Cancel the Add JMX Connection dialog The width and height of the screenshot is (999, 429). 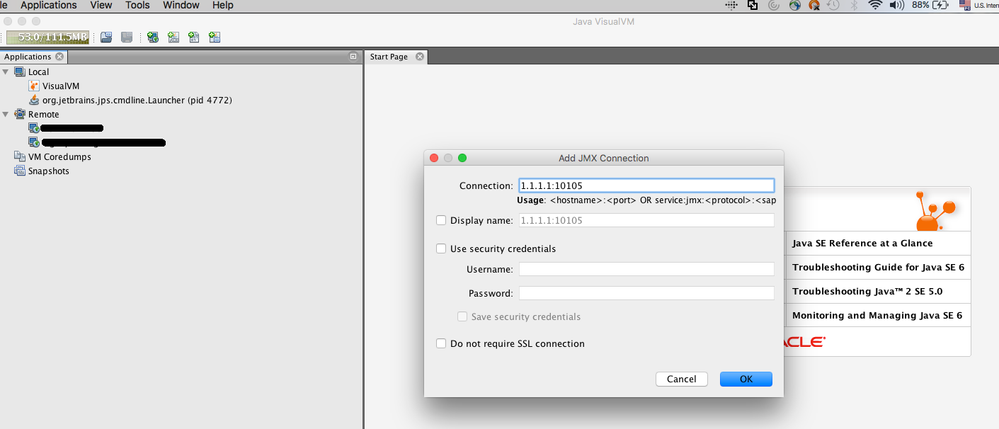681,379
